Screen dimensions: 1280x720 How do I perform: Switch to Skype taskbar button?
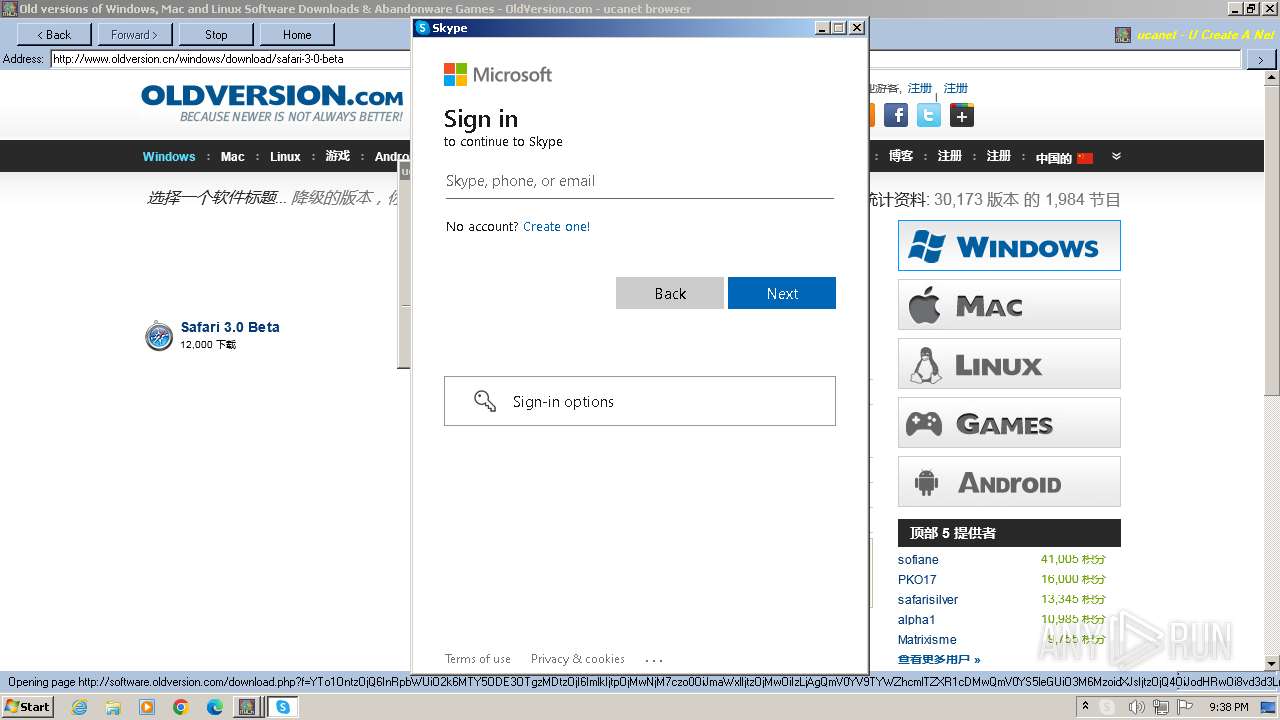[283, 707]
